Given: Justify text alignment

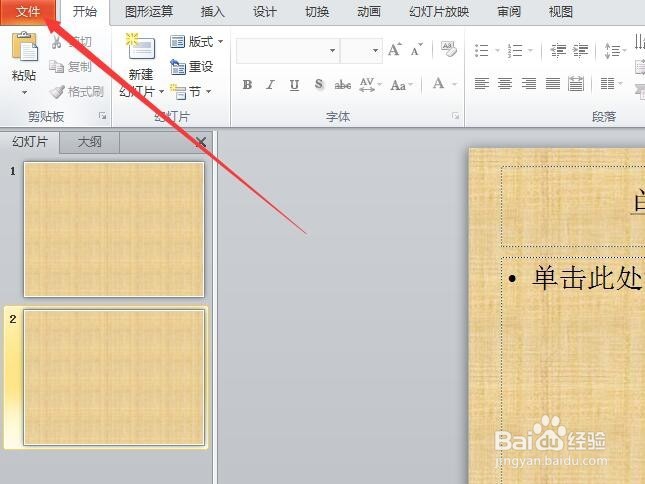Looking at the screenshot, I should 552,84.
